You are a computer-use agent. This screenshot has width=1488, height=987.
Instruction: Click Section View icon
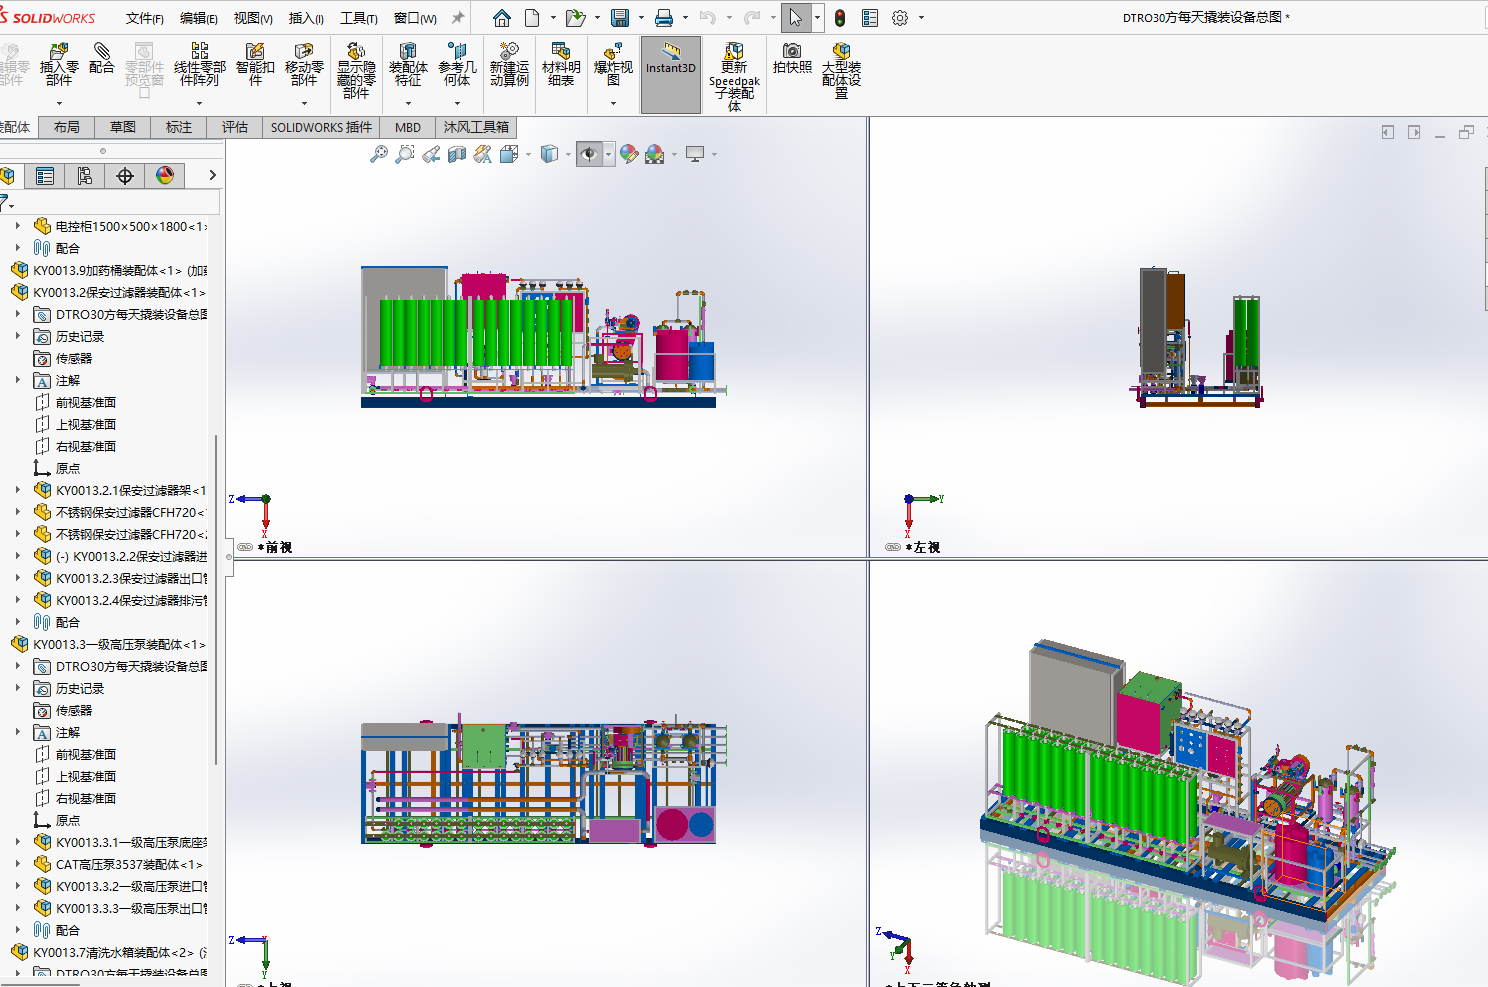point(457,154)
